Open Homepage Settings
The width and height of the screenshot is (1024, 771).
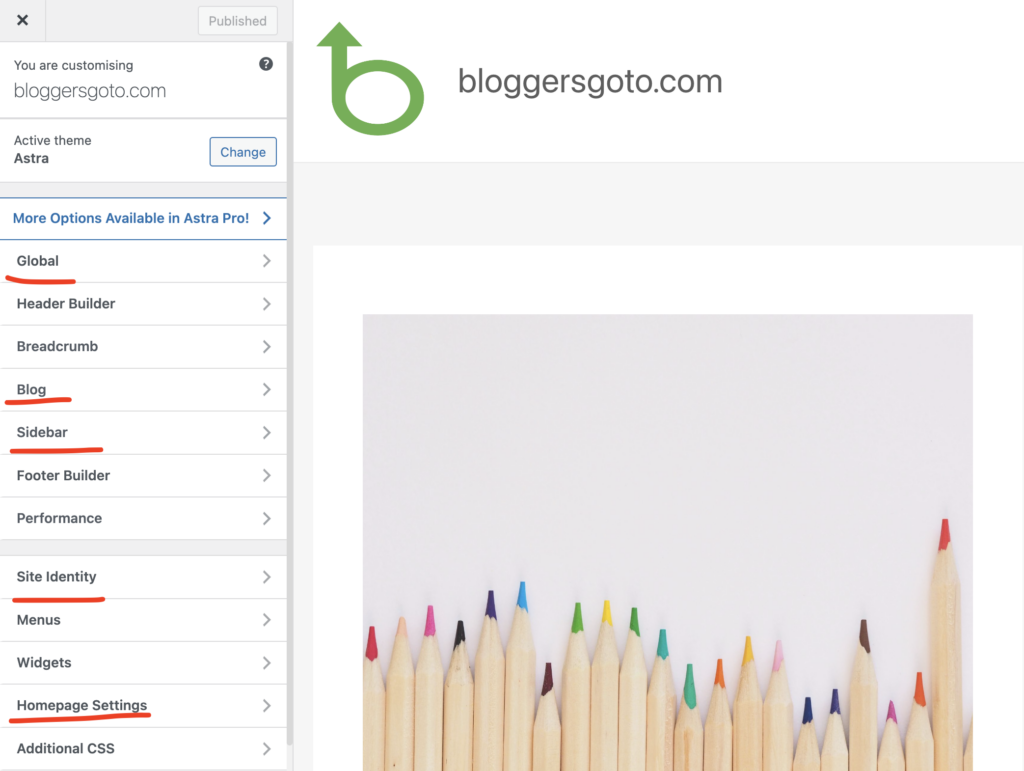tap(143, 706)
